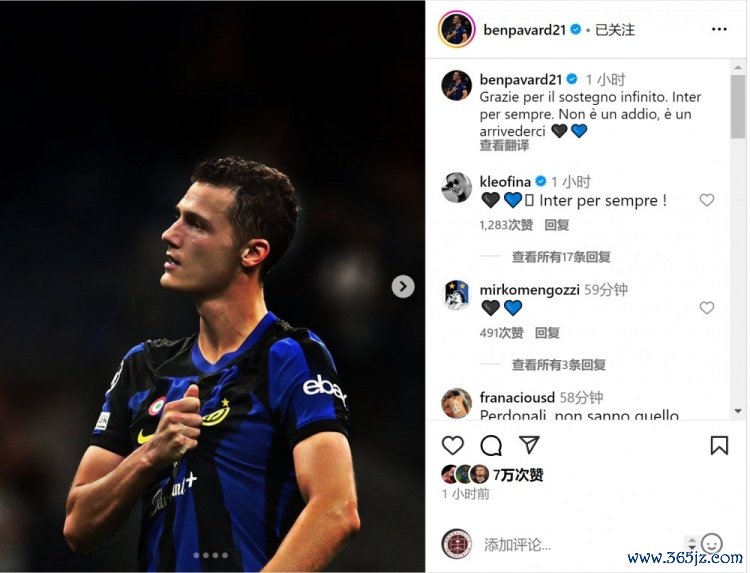
Task: Go to next photo arrow
Action: coord(403,286)
